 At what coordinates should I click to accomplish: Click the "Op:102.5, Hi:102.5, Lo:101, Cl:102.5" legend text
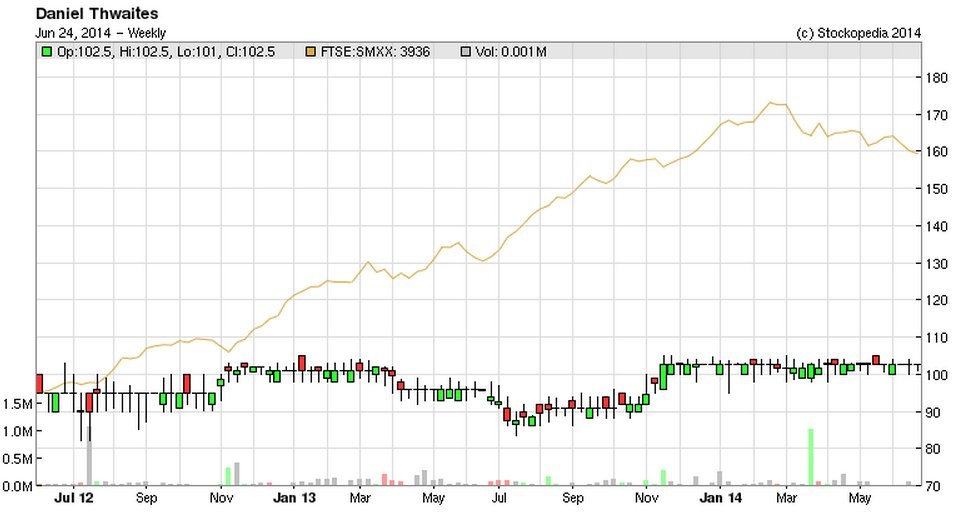tap(166, 52)
